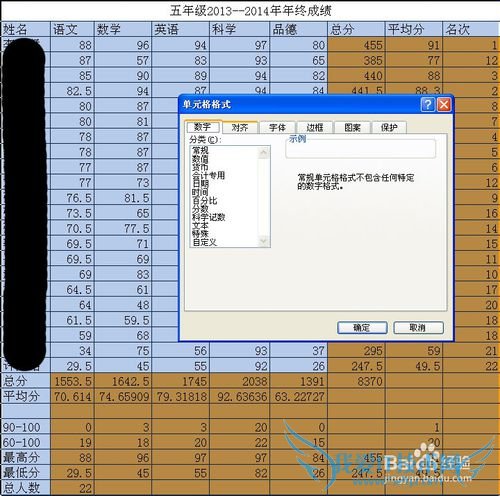Click the title 五年级2013--2014年年终成绩

[x=251, y=11]
